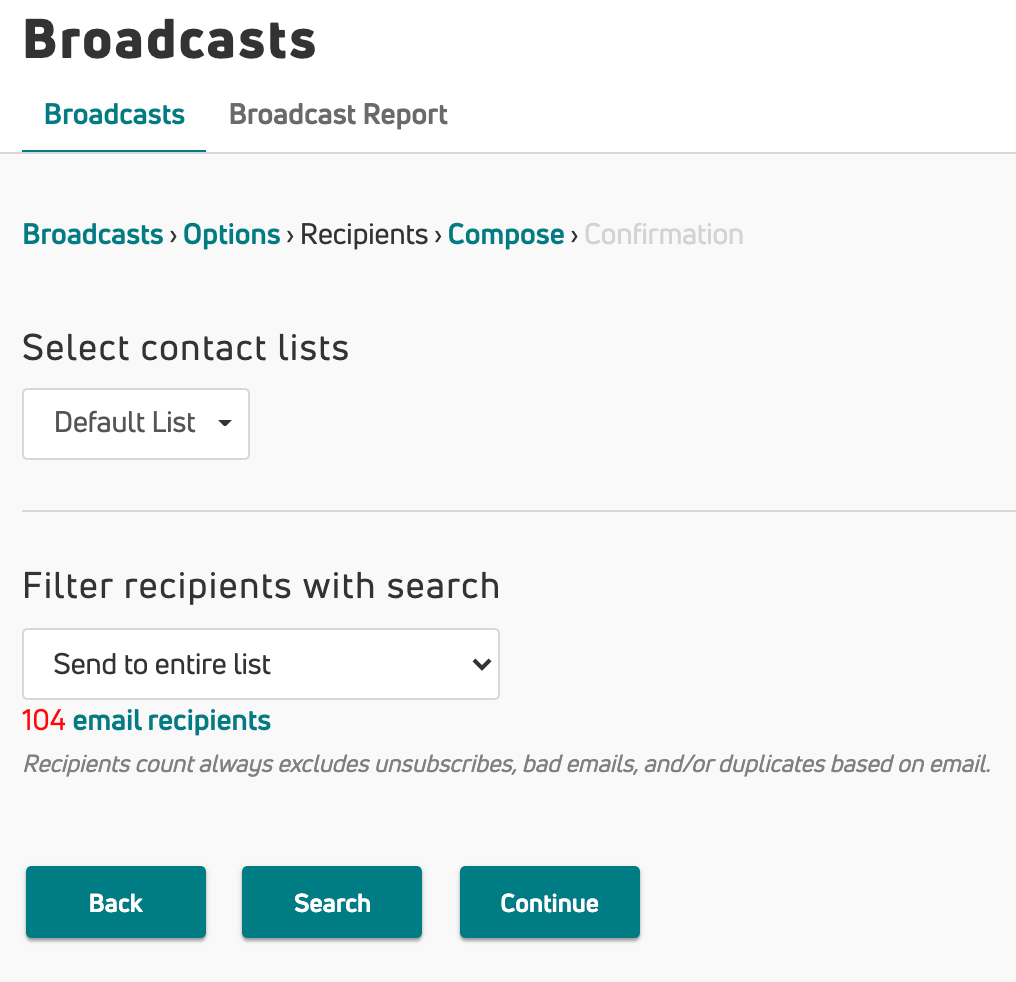Click the italic recipients count disclaimer note
This screenshot has height=982, width=1016.
(x=506, y=765)
